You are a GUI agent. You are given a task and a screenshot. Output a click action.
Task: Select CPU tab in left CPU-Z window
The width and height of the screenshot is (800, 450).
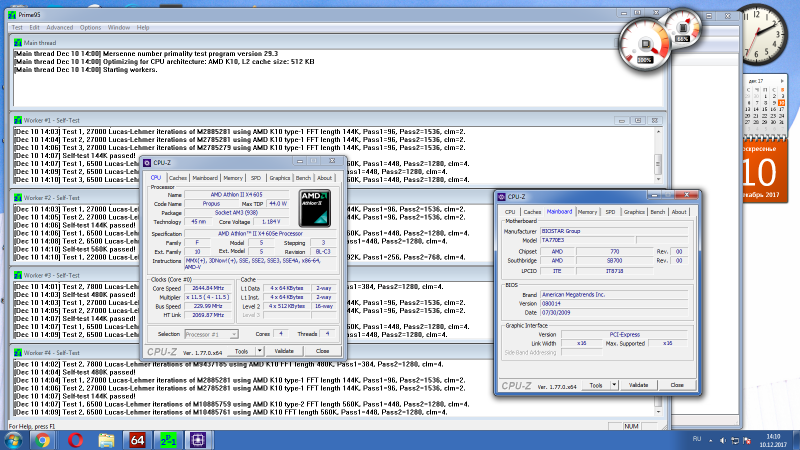[x=156, y=178]
